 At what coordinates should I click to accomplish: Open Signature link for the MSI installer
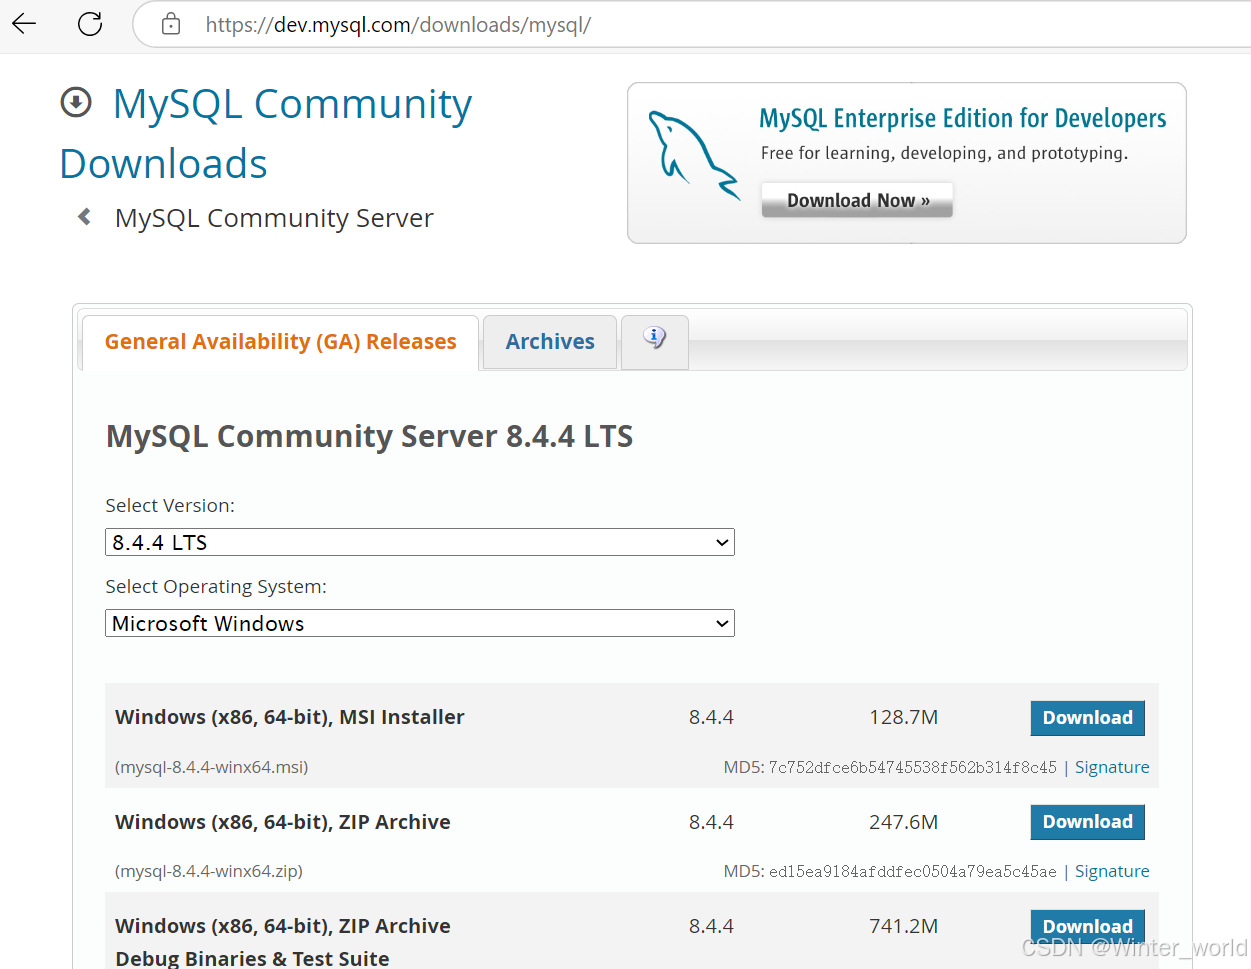pos(1112,767)
